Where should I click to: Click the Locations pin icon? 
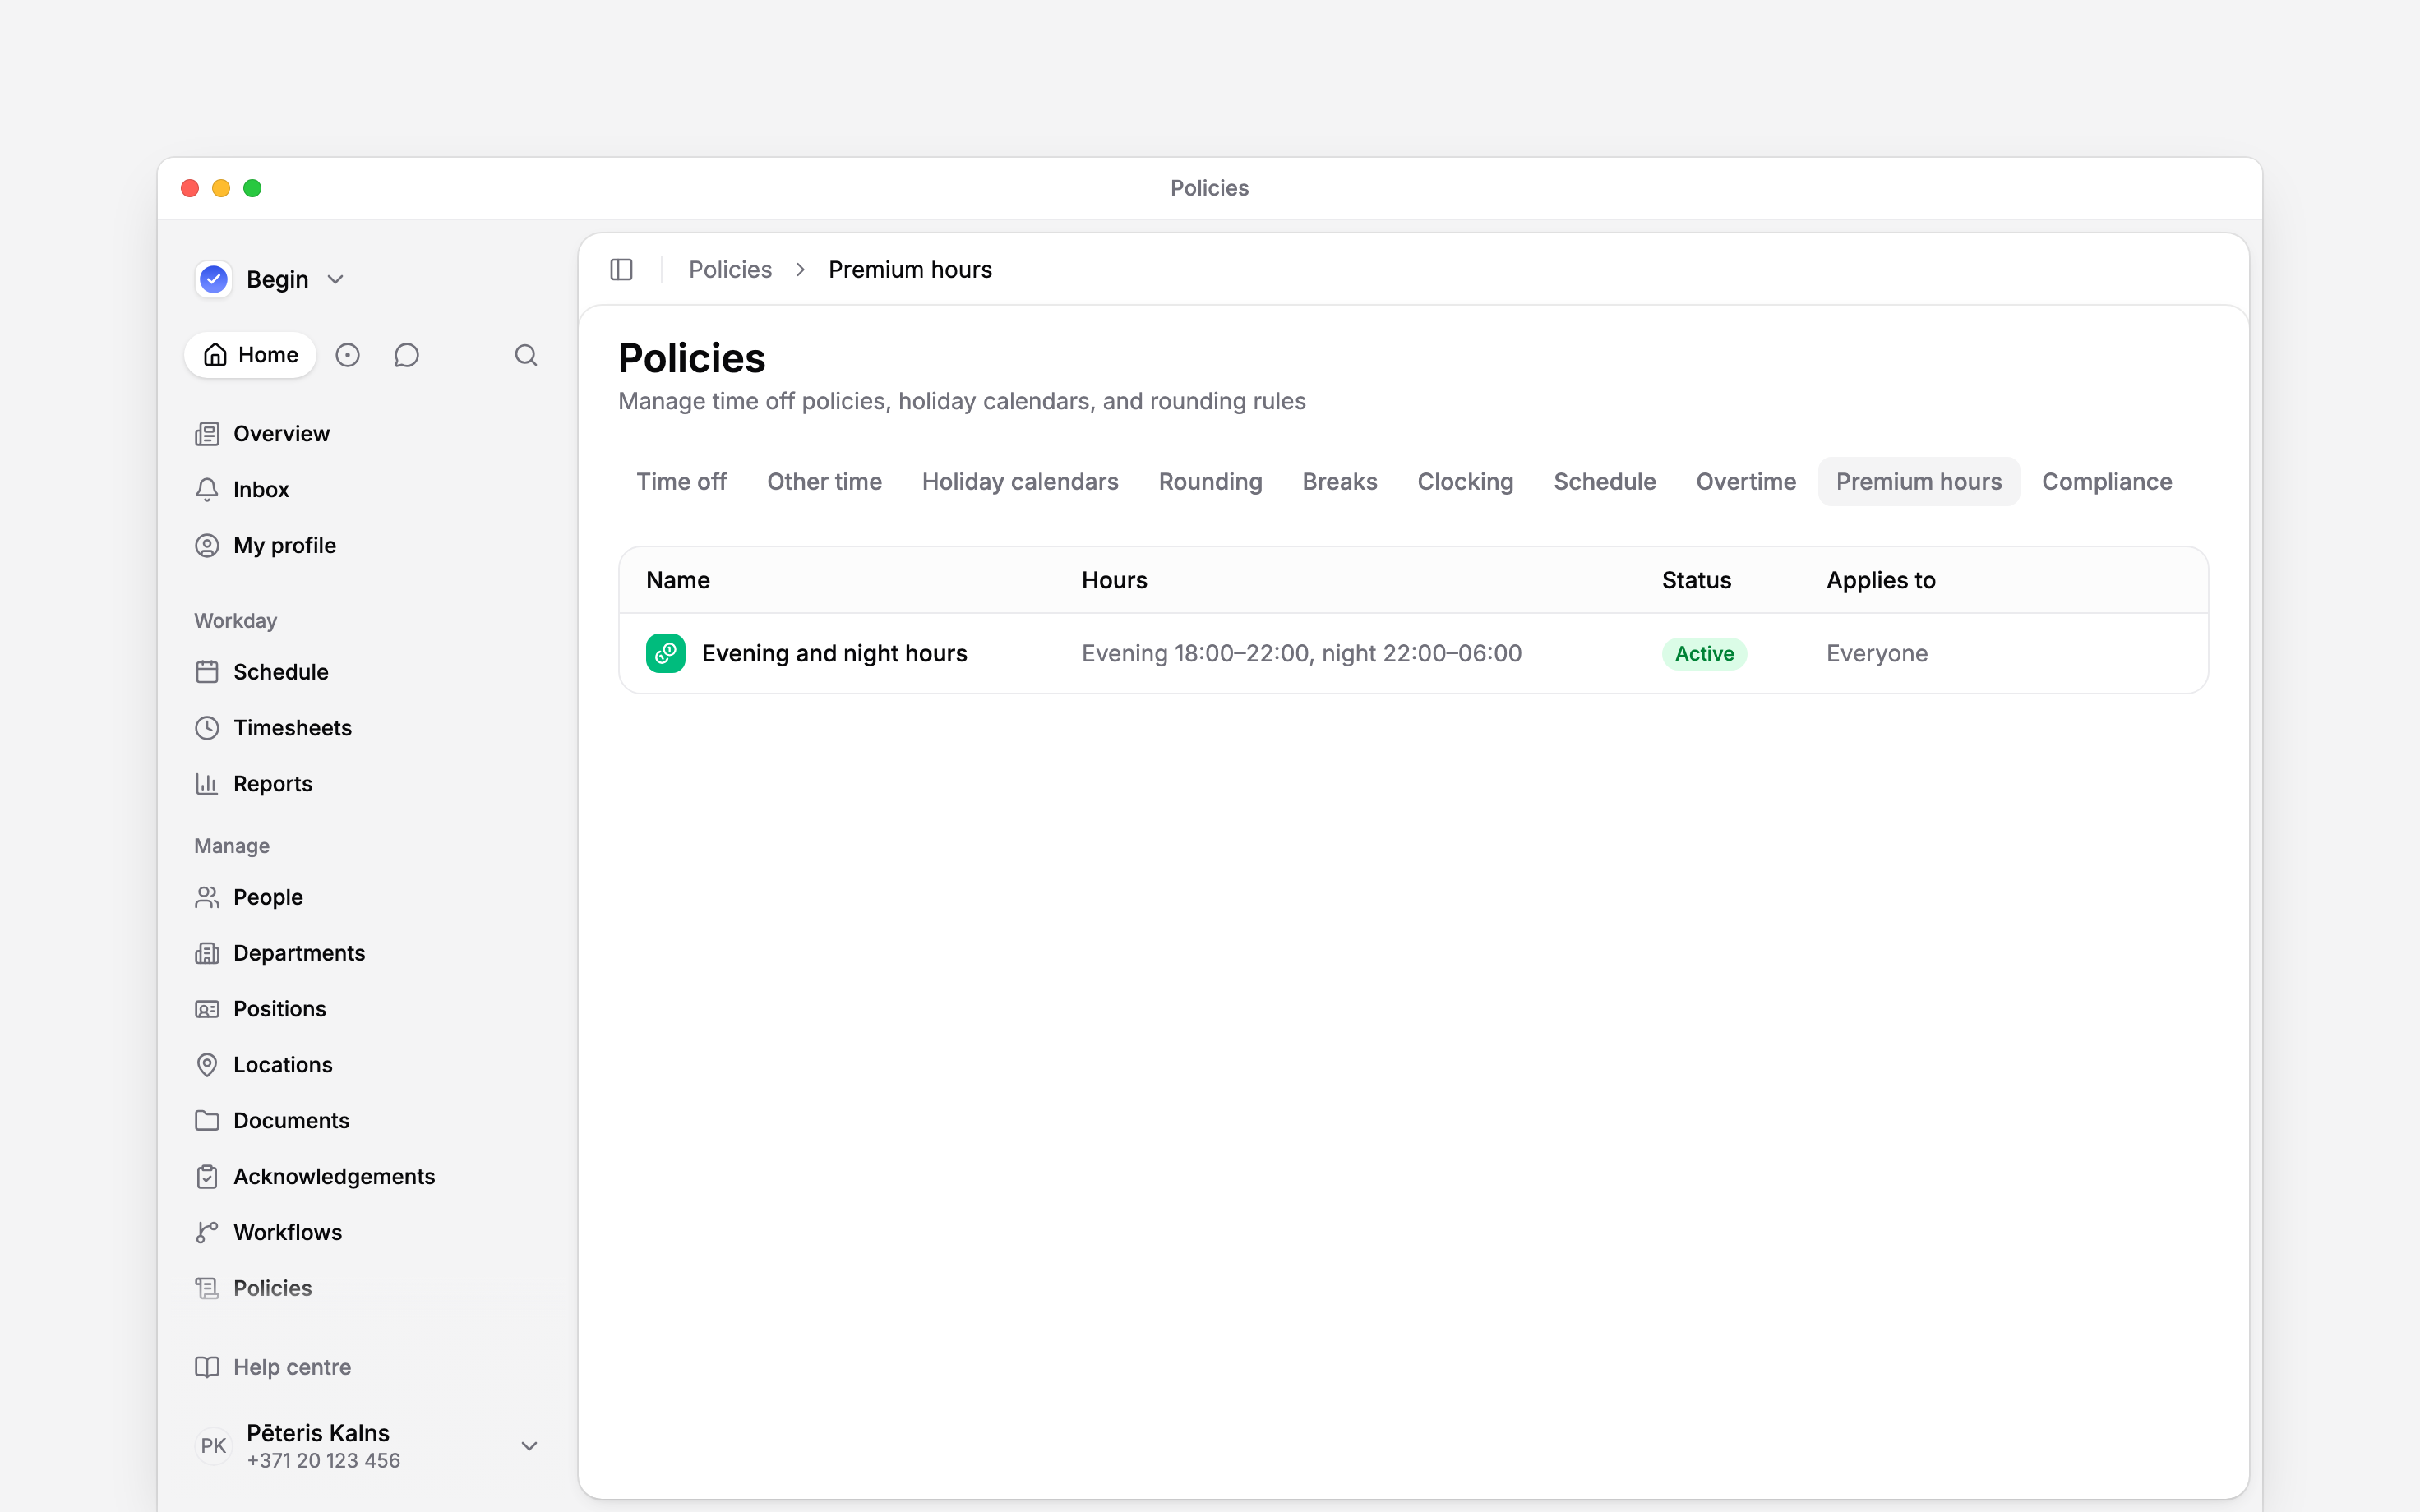(x=207, y=1065)
